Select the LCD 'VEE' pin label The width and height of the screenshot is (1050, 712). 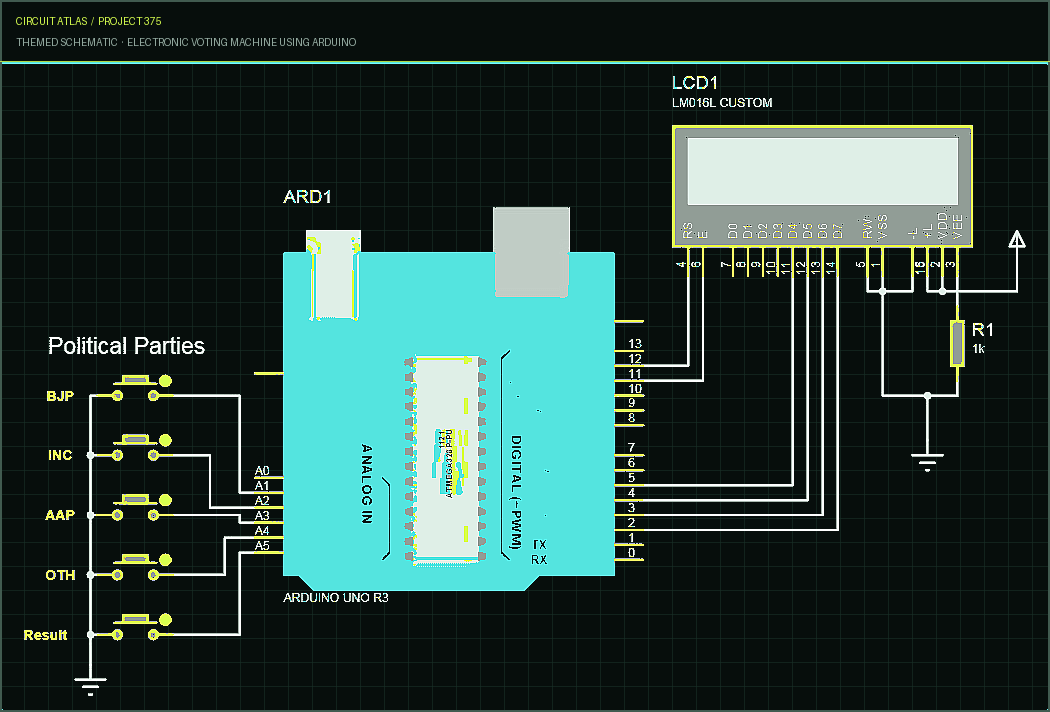pos(958,227)
